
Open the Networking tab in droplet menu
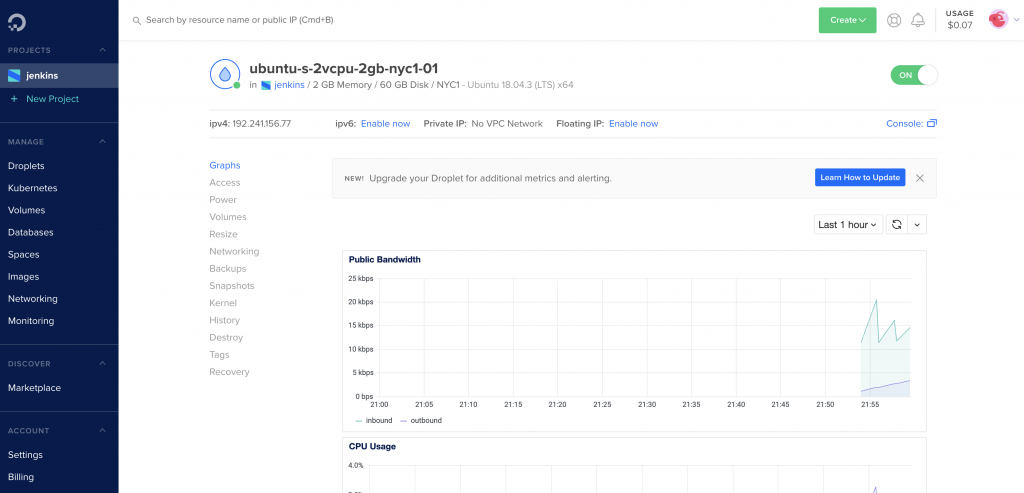(234, 251)
